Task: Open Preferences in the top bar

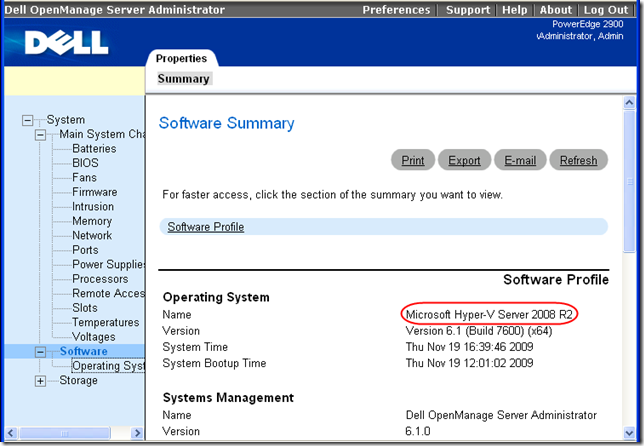Action: (x=396, y=9)
